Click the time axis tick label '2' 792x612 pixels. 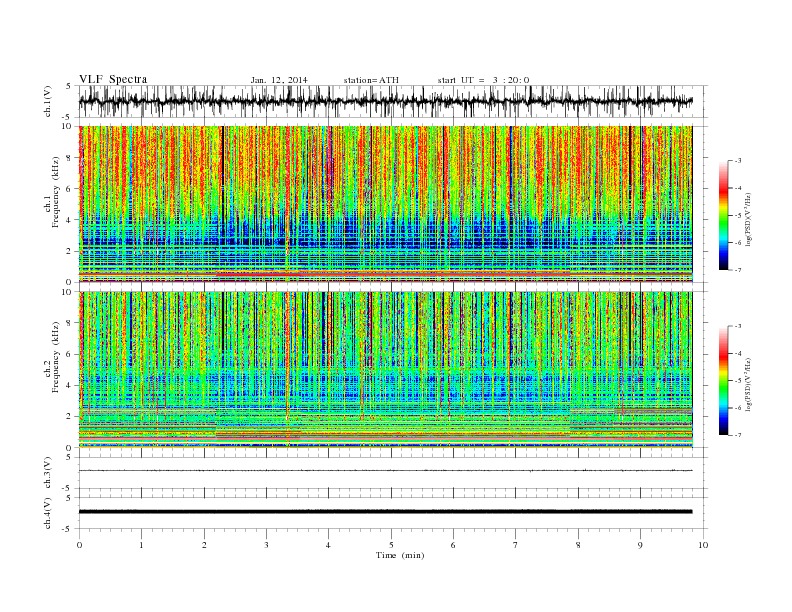point(204,545)
